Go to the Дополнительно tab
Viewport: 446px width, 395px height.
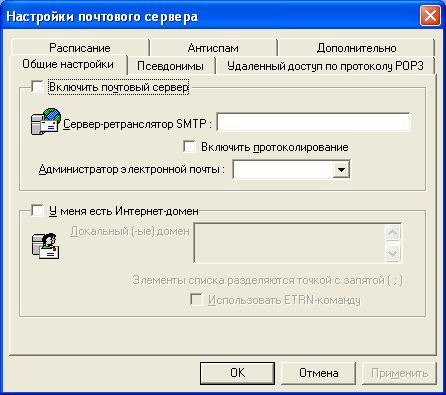[x=357, y=48]
